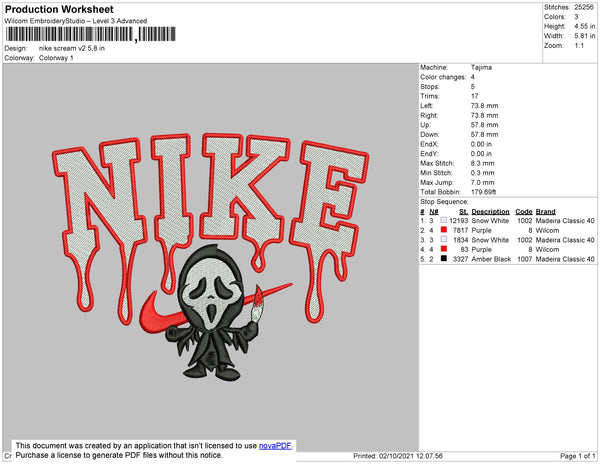Click 'Purple' description in stop 2

point(481,230)
